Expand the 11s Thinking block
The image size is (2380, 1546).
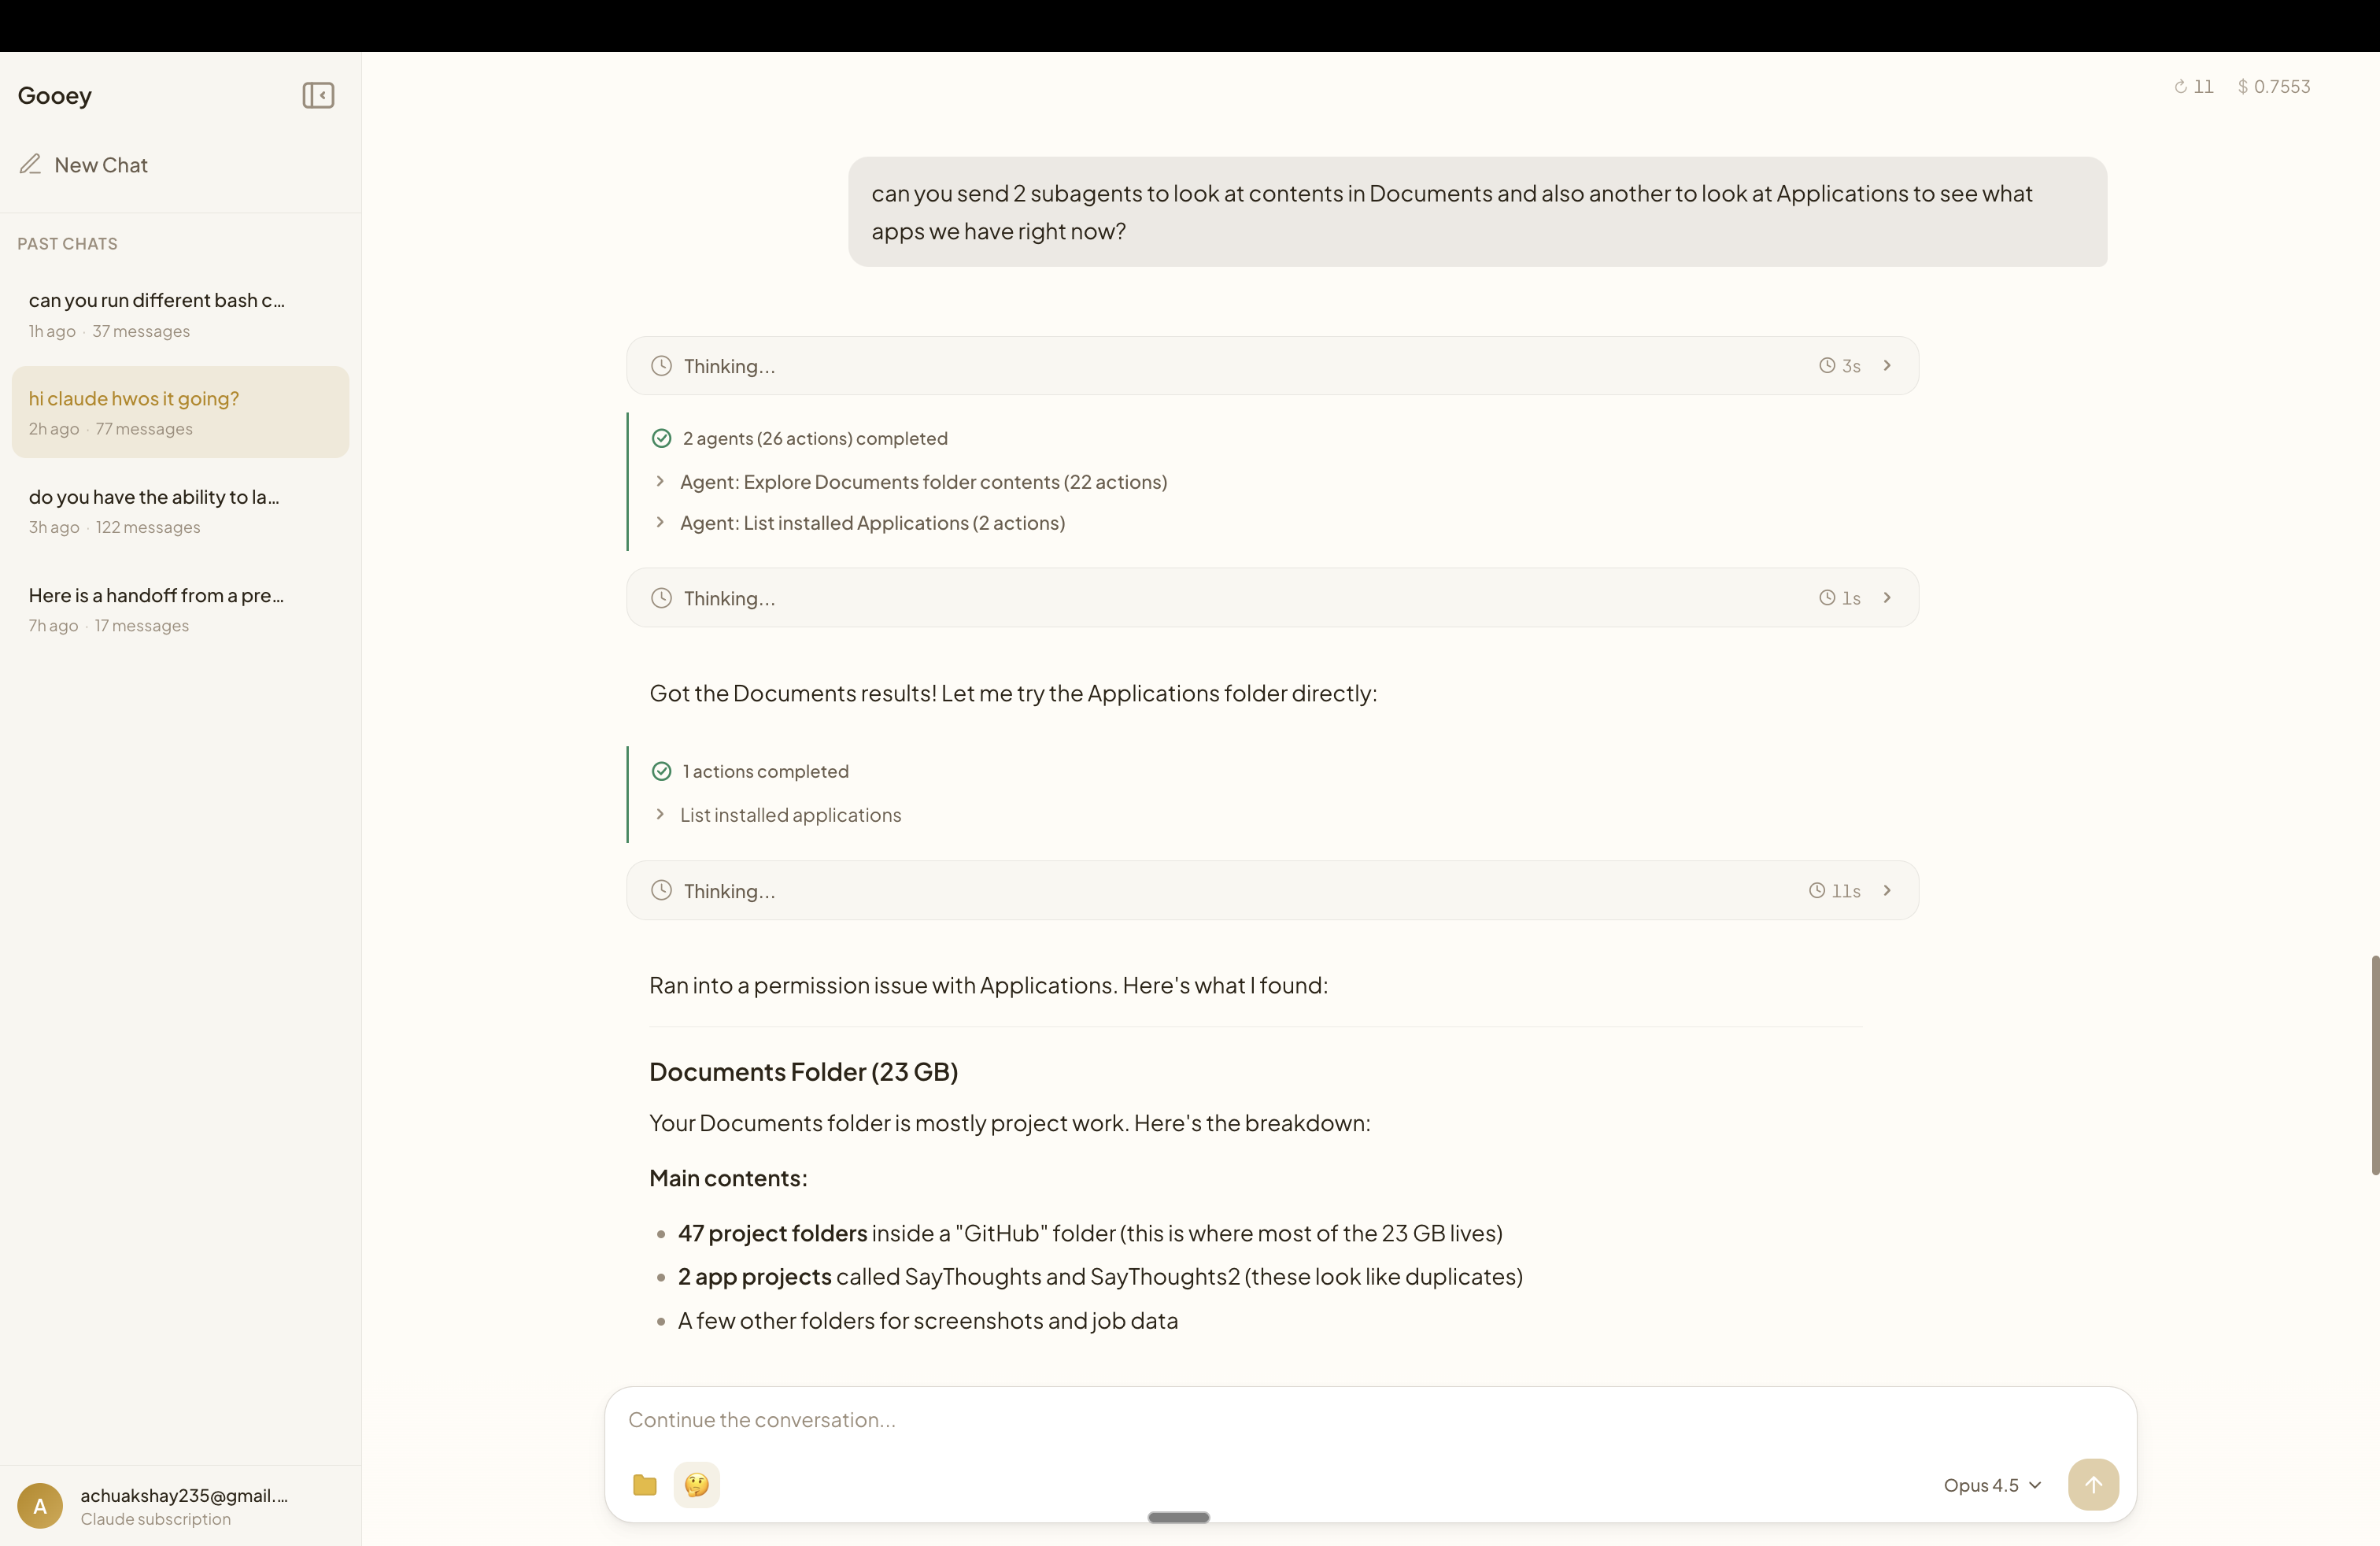tap(1886, 891)
